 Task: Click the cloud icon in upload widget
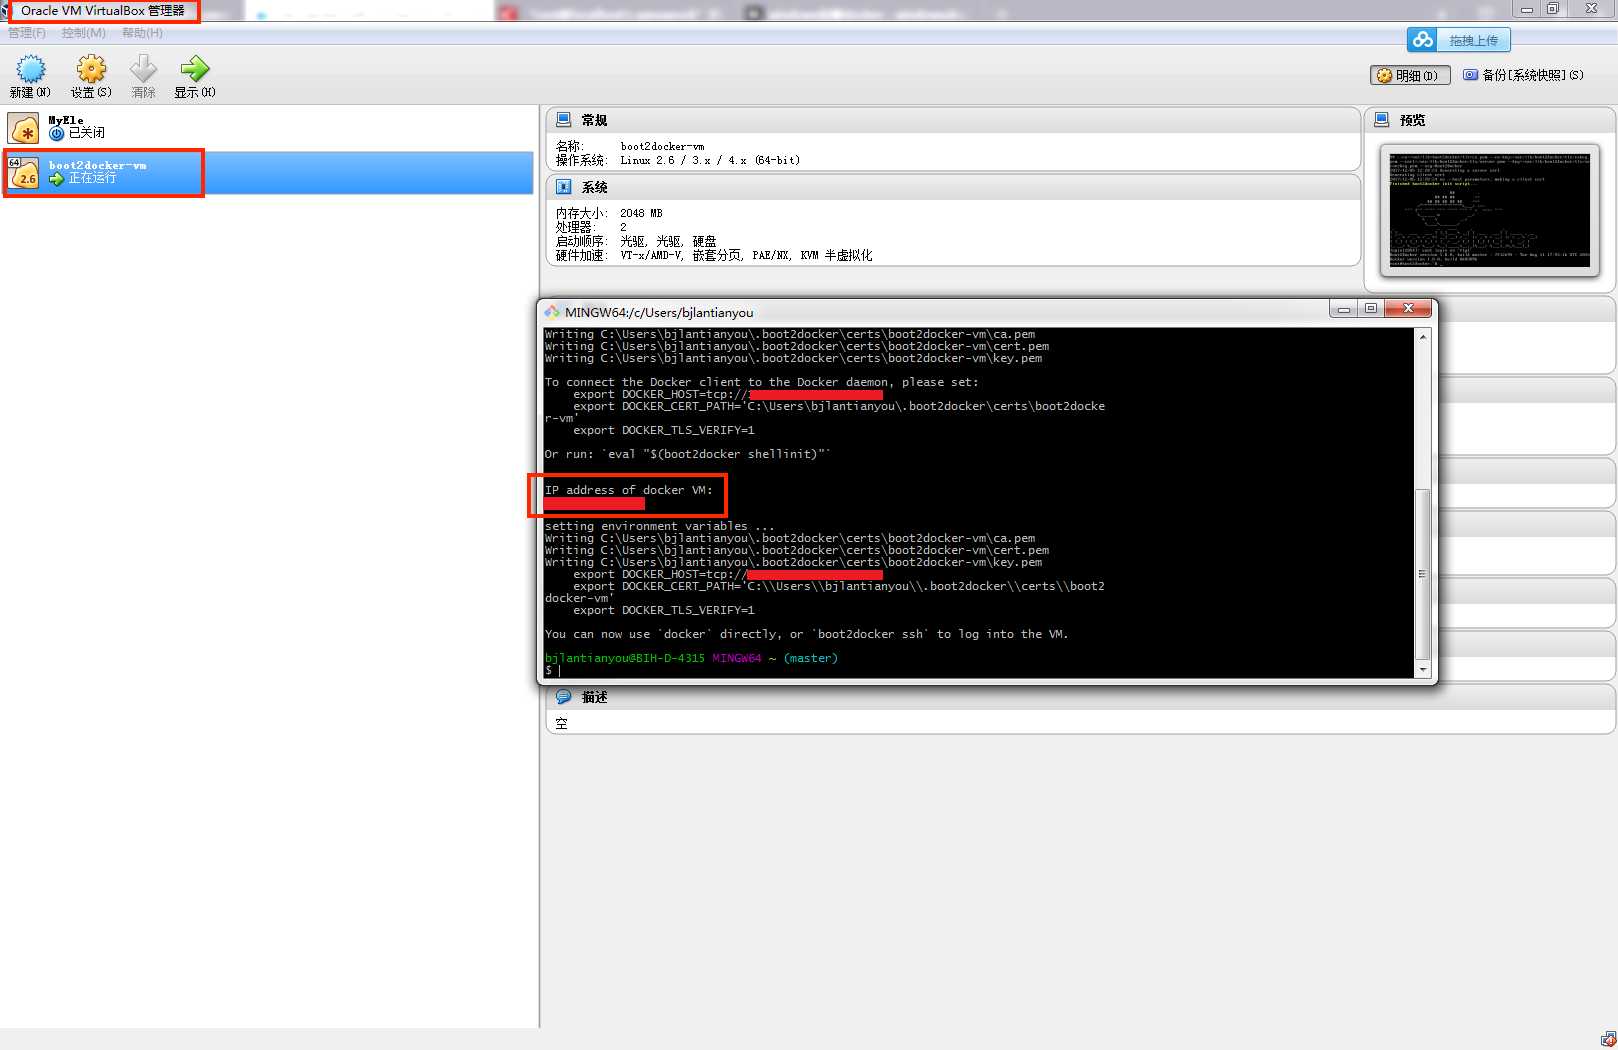coord(1422,40)
